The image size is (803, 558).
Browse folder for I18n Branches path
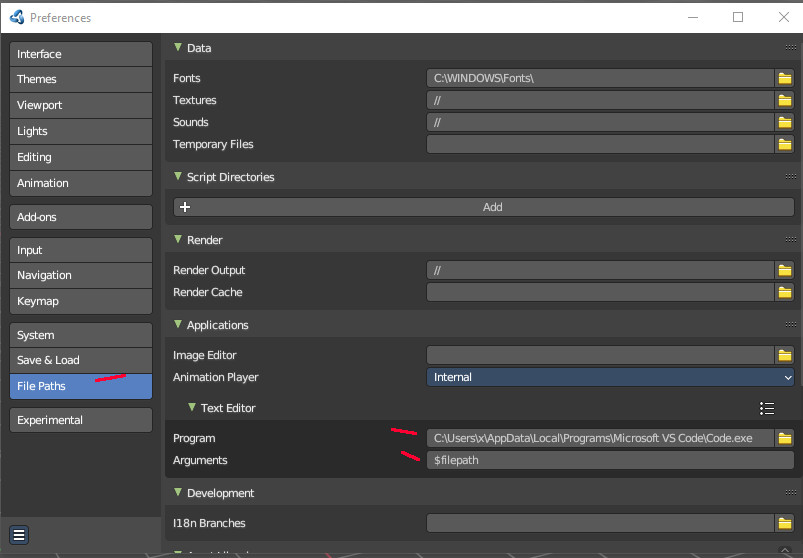[785, 523]
